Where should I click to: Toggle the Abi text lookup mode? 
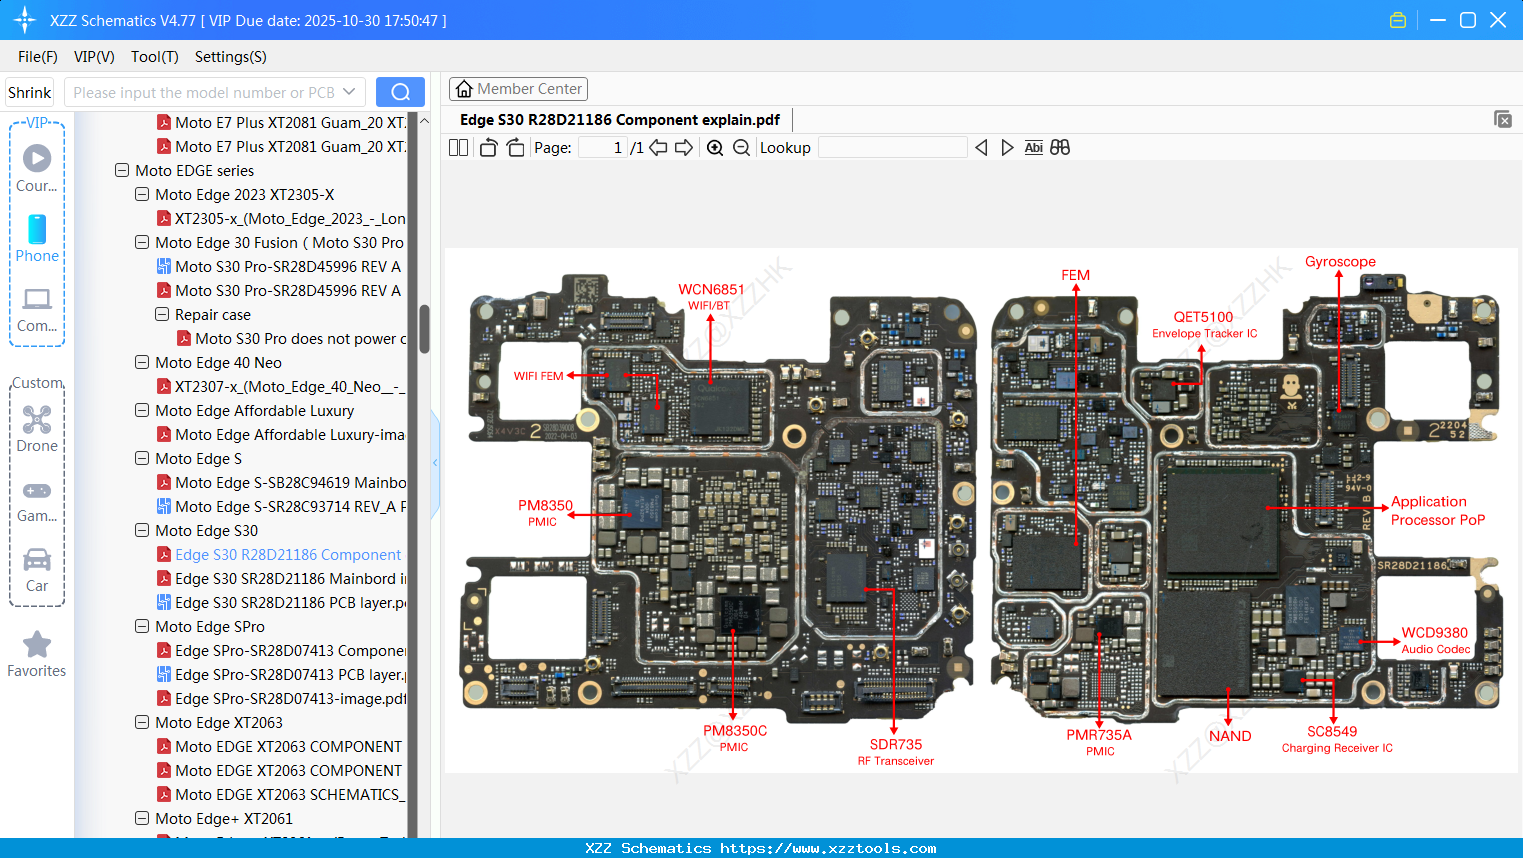1033,147
